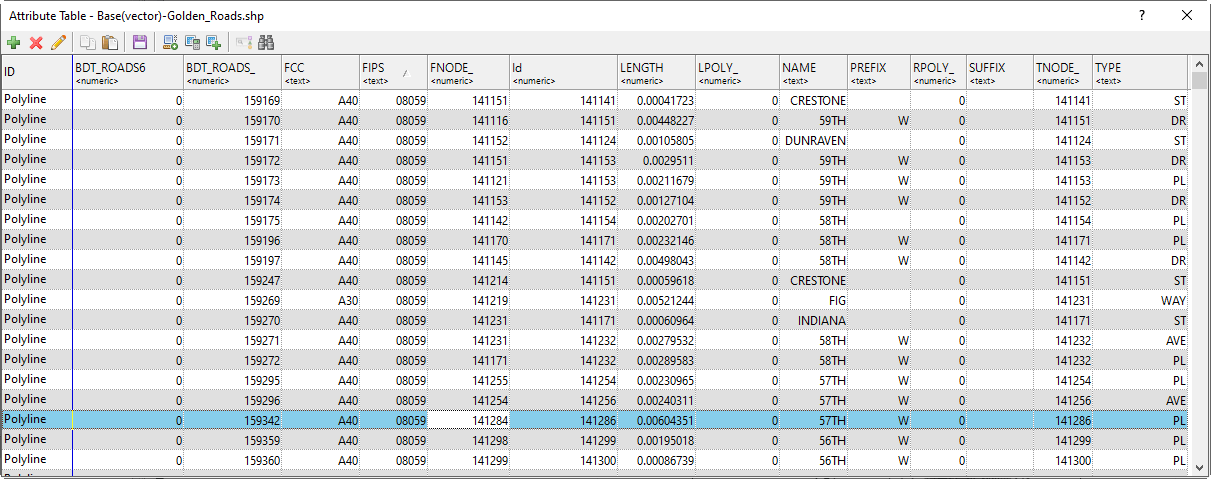
Task: Click the Id numeric column header
Action: (563, 72)
